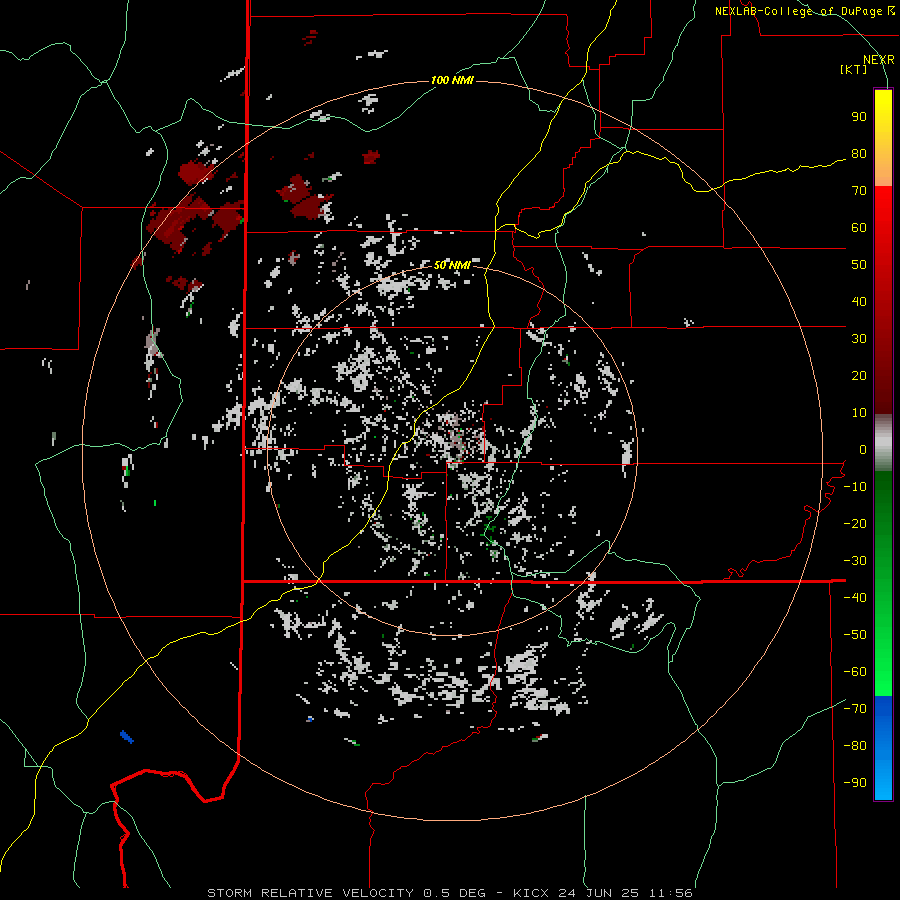
Task: Select the 50 NMI range ring label
Action: pos(452,265)
